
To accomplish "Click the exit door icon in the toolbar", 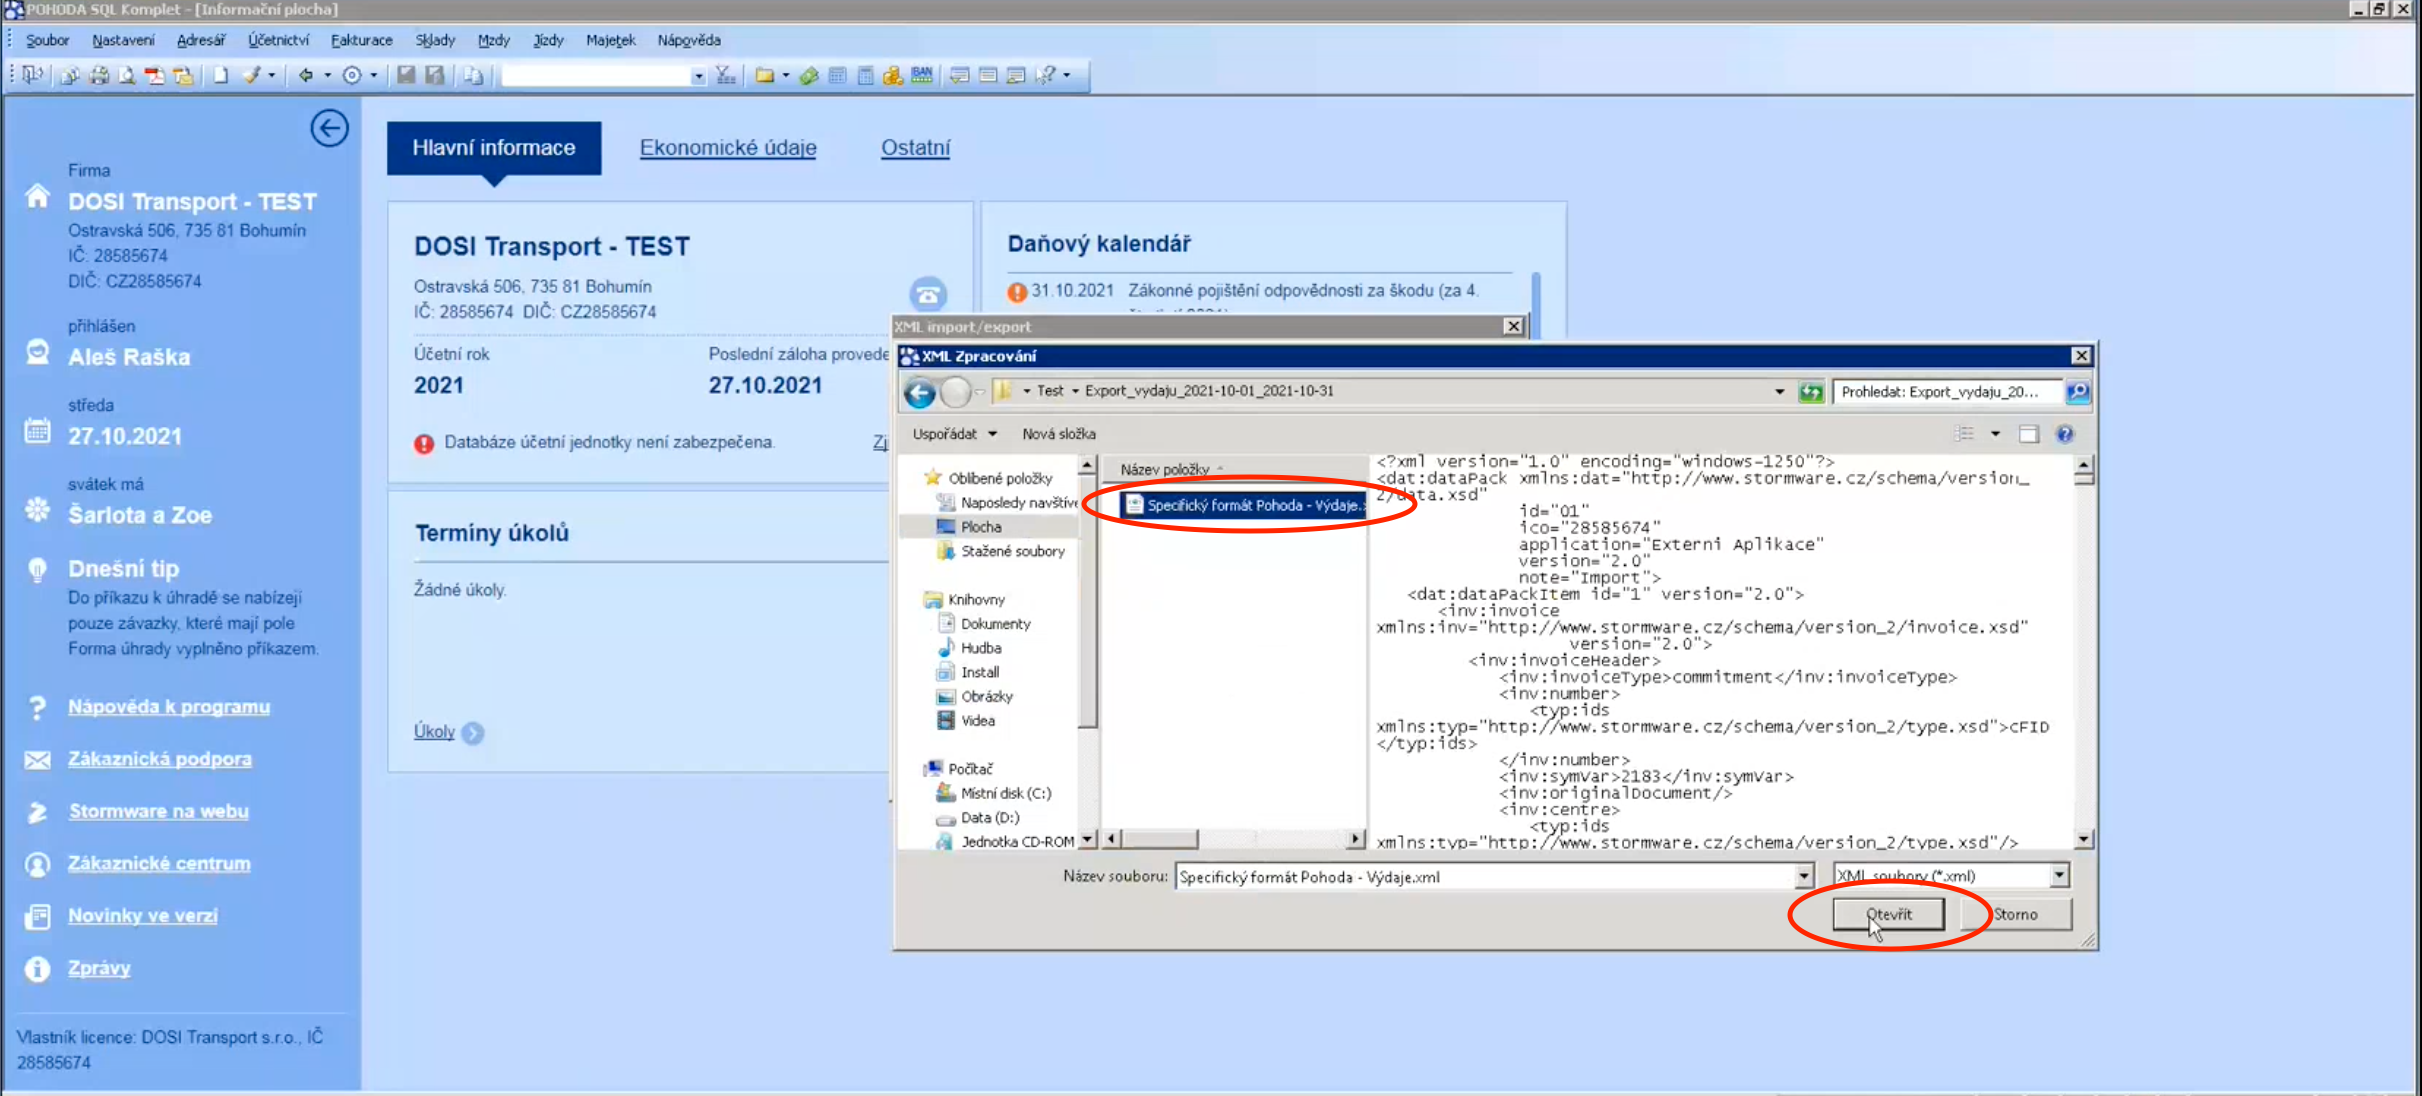I will tap(33, 75).
